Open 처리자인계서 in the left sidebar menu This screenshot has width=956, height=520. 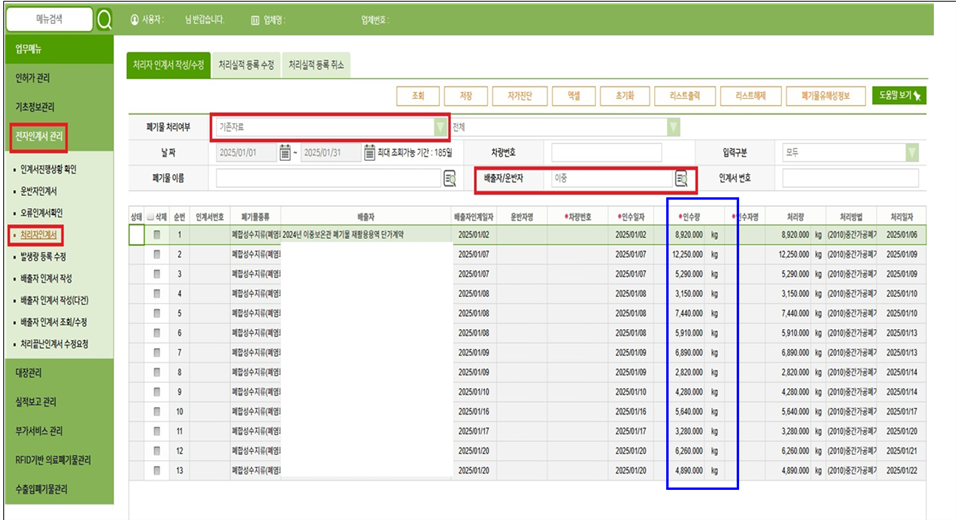click(39, 235)
